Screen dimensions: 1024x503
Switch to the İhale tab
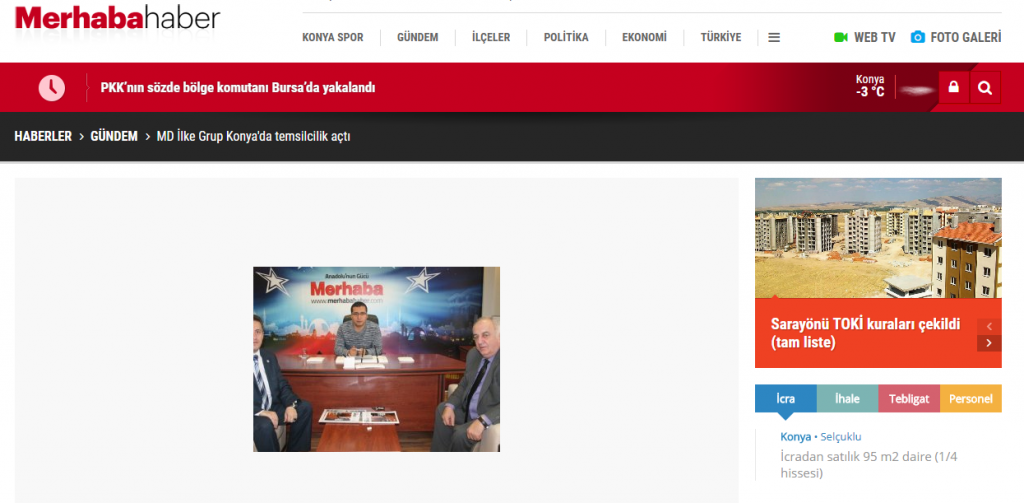pyautogui.click(x=847, y=399)
